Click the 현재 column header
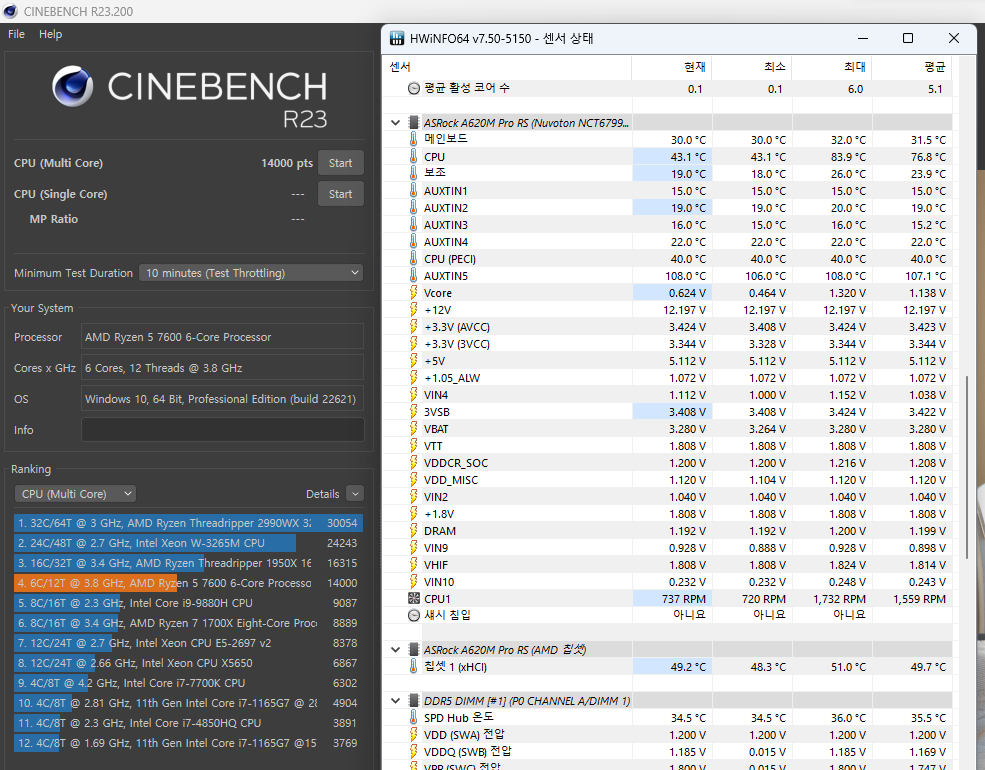This screenshot has height=770, width=985. coord(672,67)
